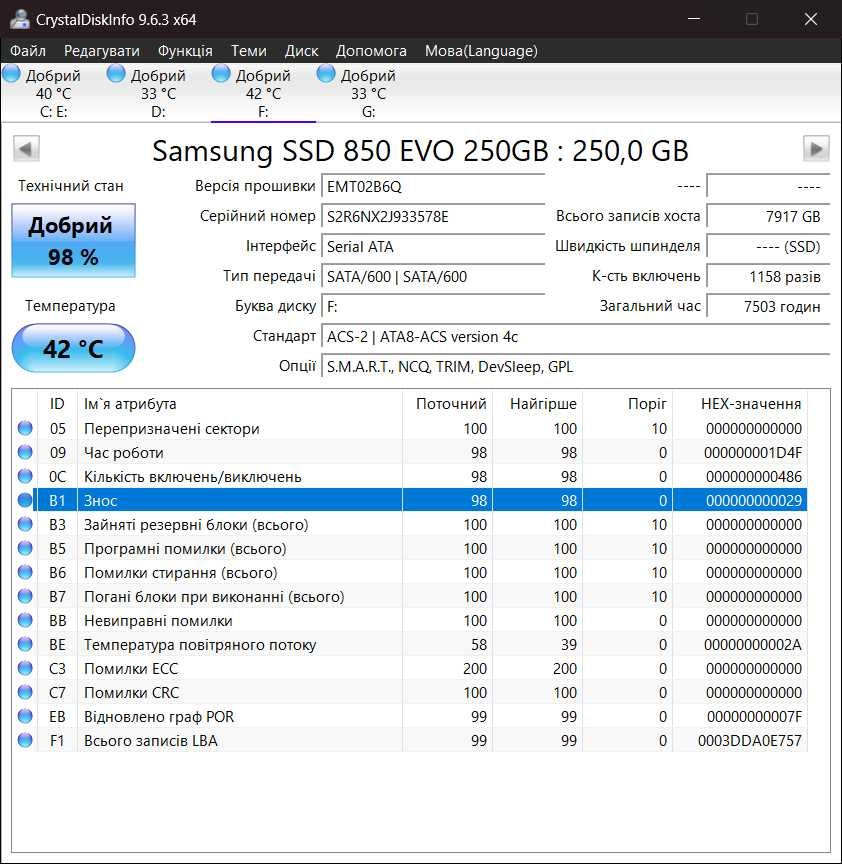The height and width of the screenshot is (864, 842).
Task: Click status dot of attribute EB
Action: coord(25,716)
